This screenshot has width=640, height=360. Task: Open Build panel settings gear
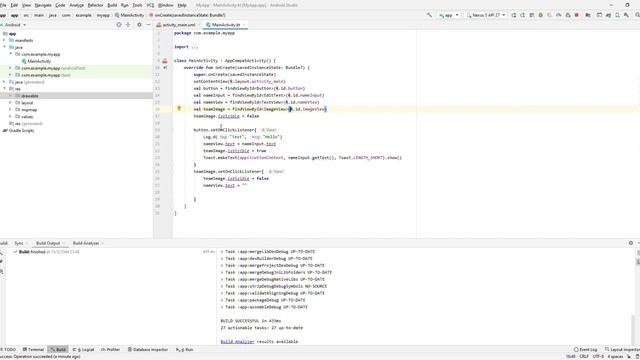point(631,243)
